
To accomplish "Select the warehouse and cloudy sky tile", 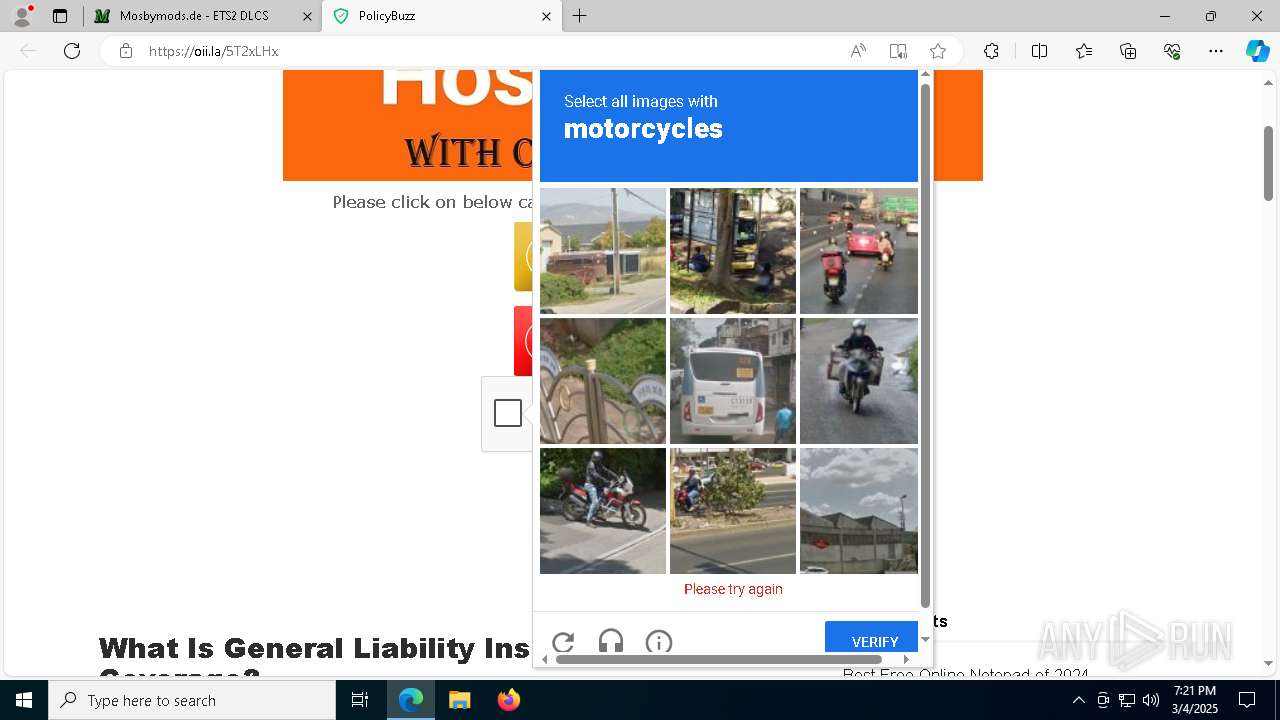I will click(x=859, y=511).
